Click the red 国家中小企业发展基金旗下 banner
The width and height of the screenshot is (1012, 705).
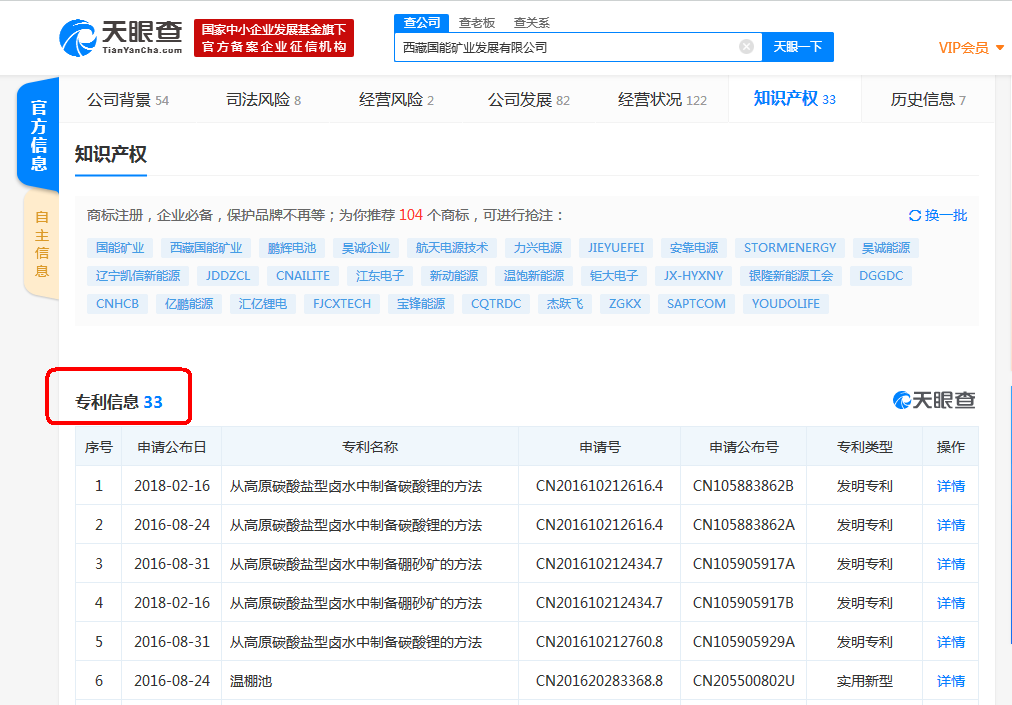(274, 38)
